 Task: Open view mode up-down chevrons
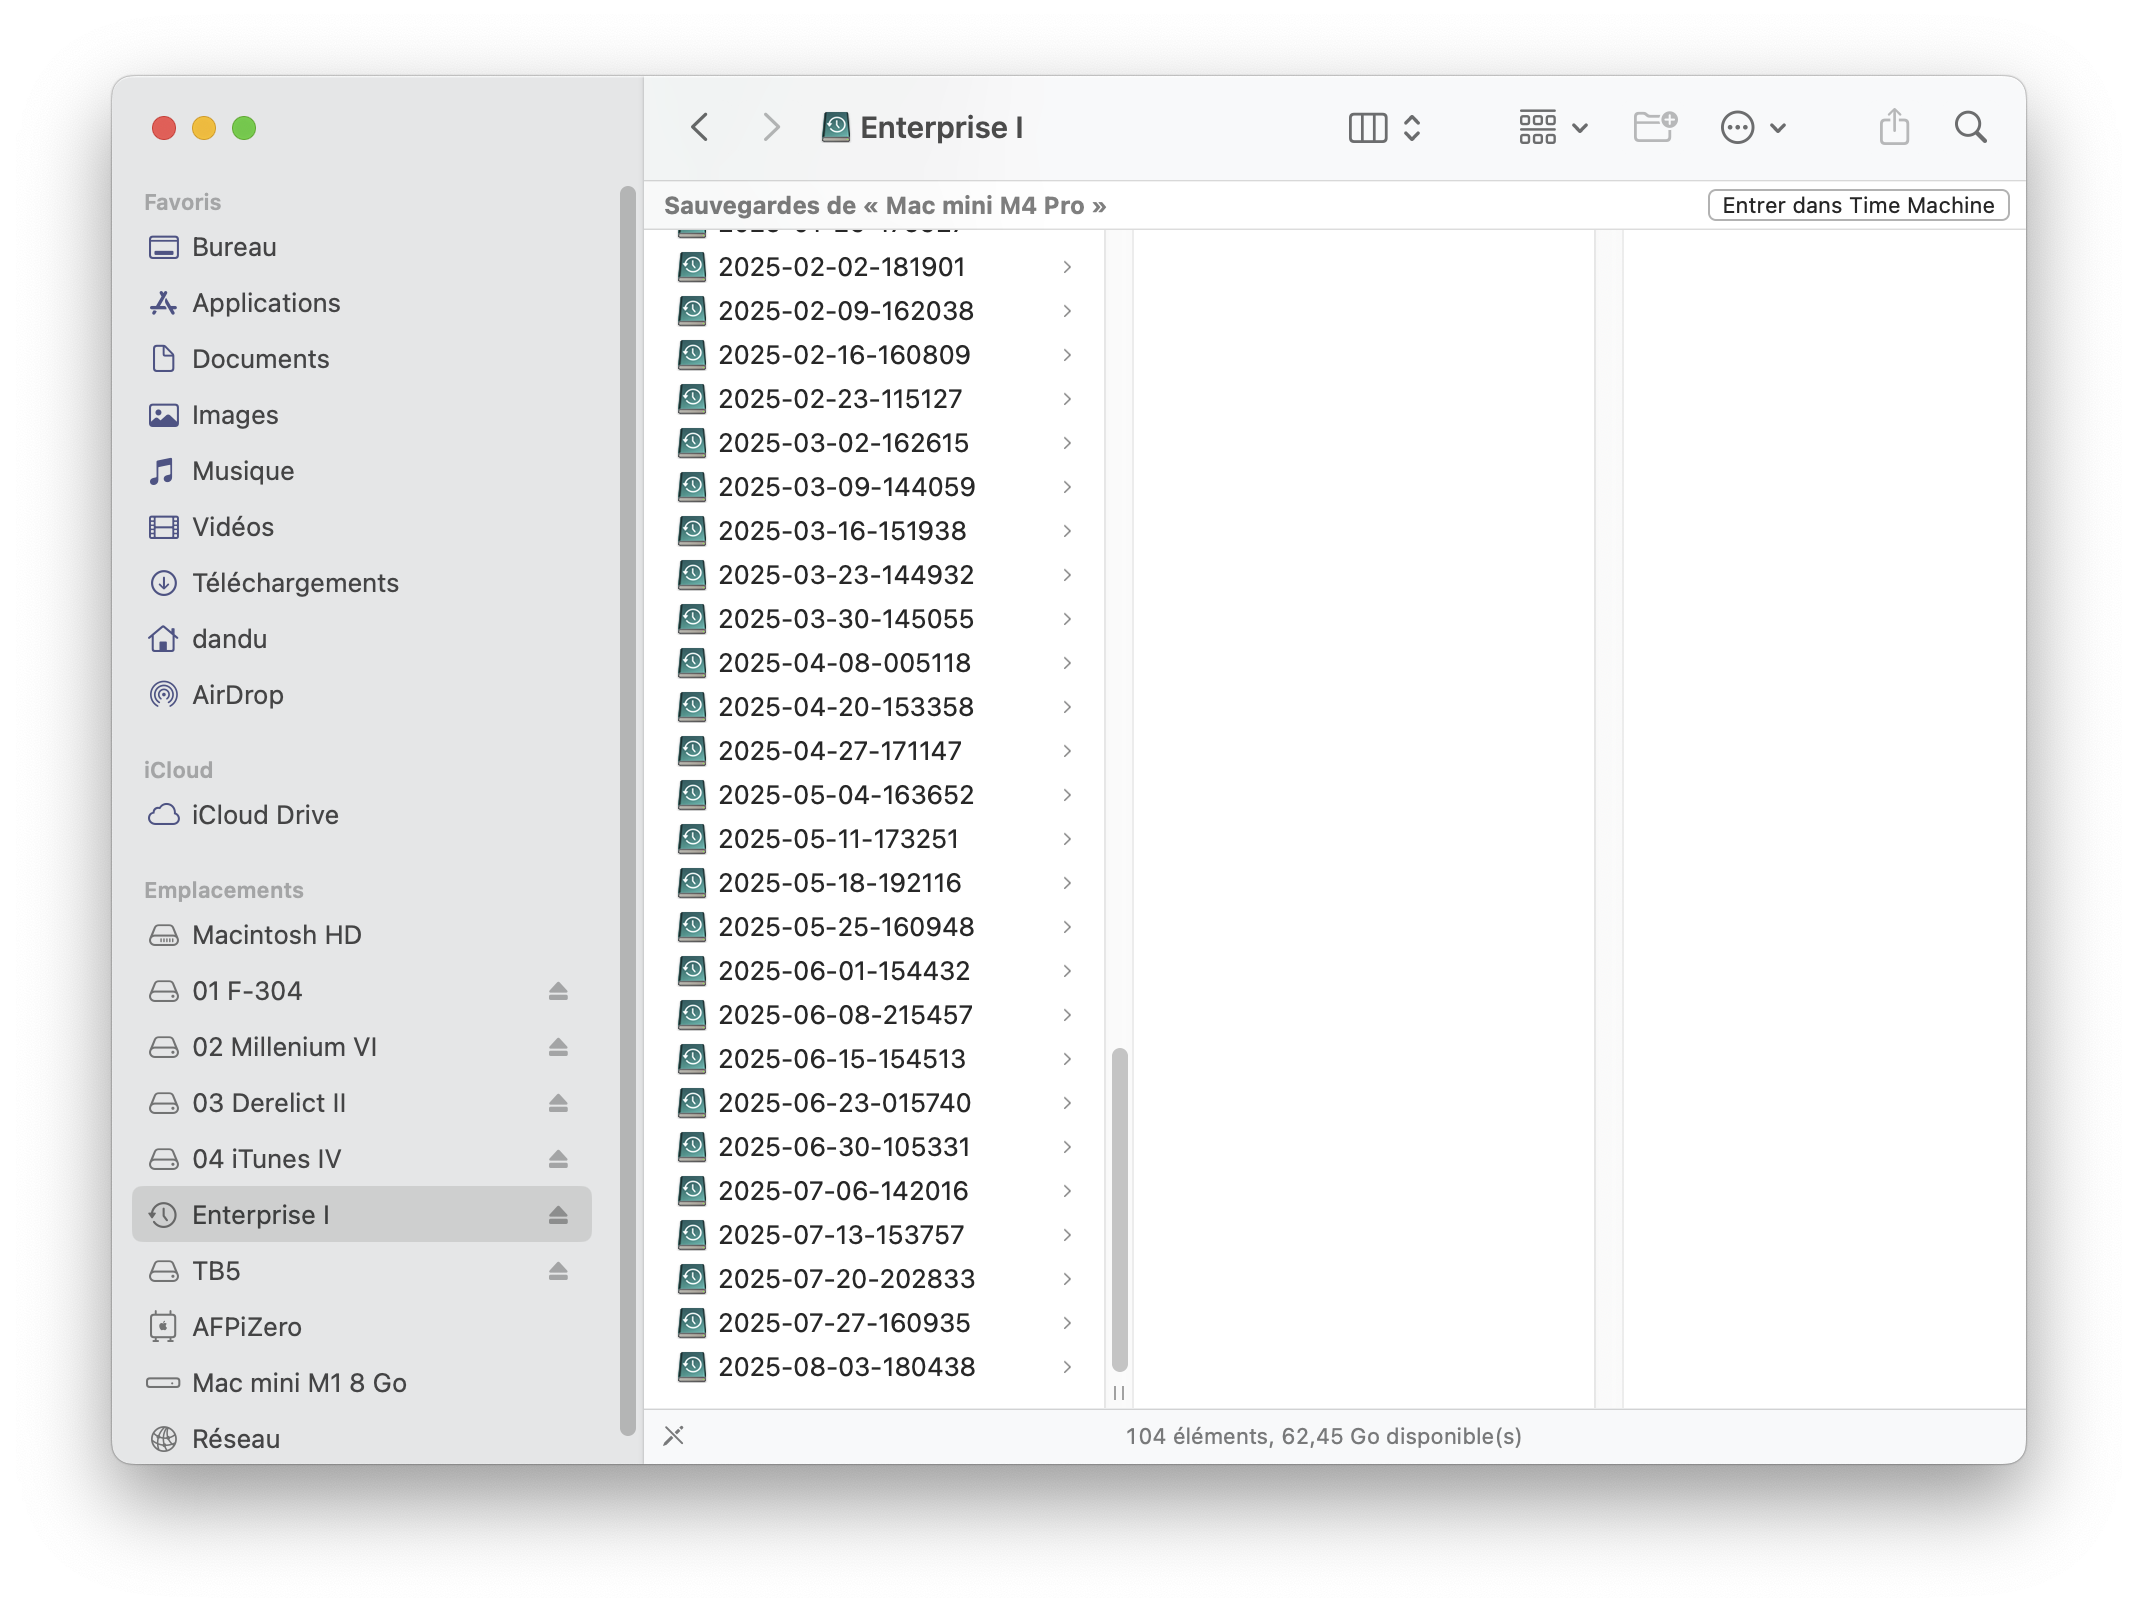point(1412,127)
